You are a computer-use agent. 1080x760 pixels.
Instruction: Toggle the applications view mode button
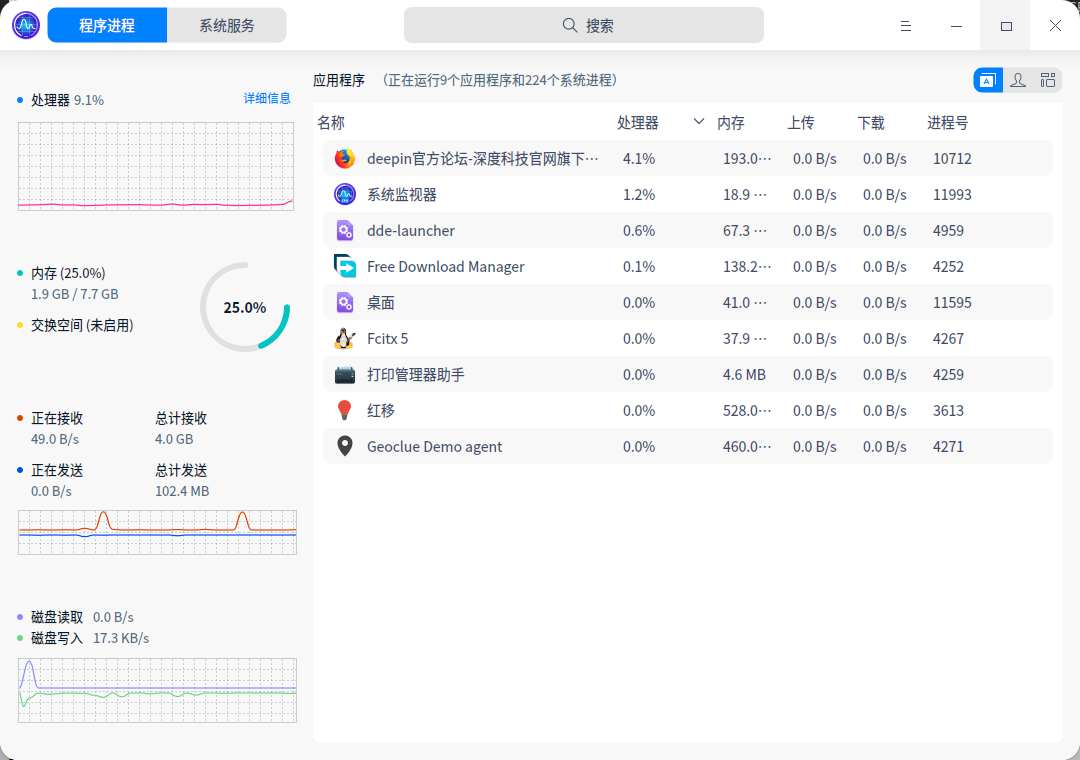tap(988, 79)
